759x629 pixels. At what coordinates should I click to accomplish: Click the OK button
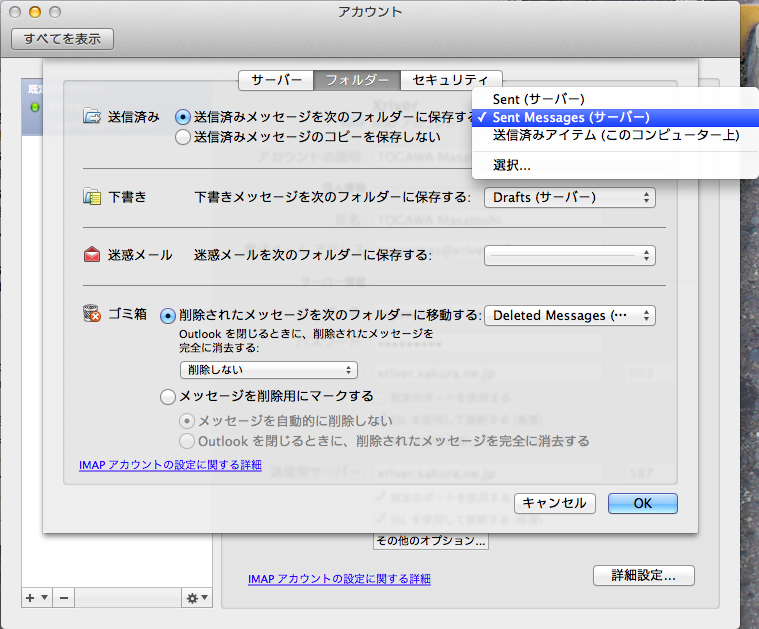(642, 503)
